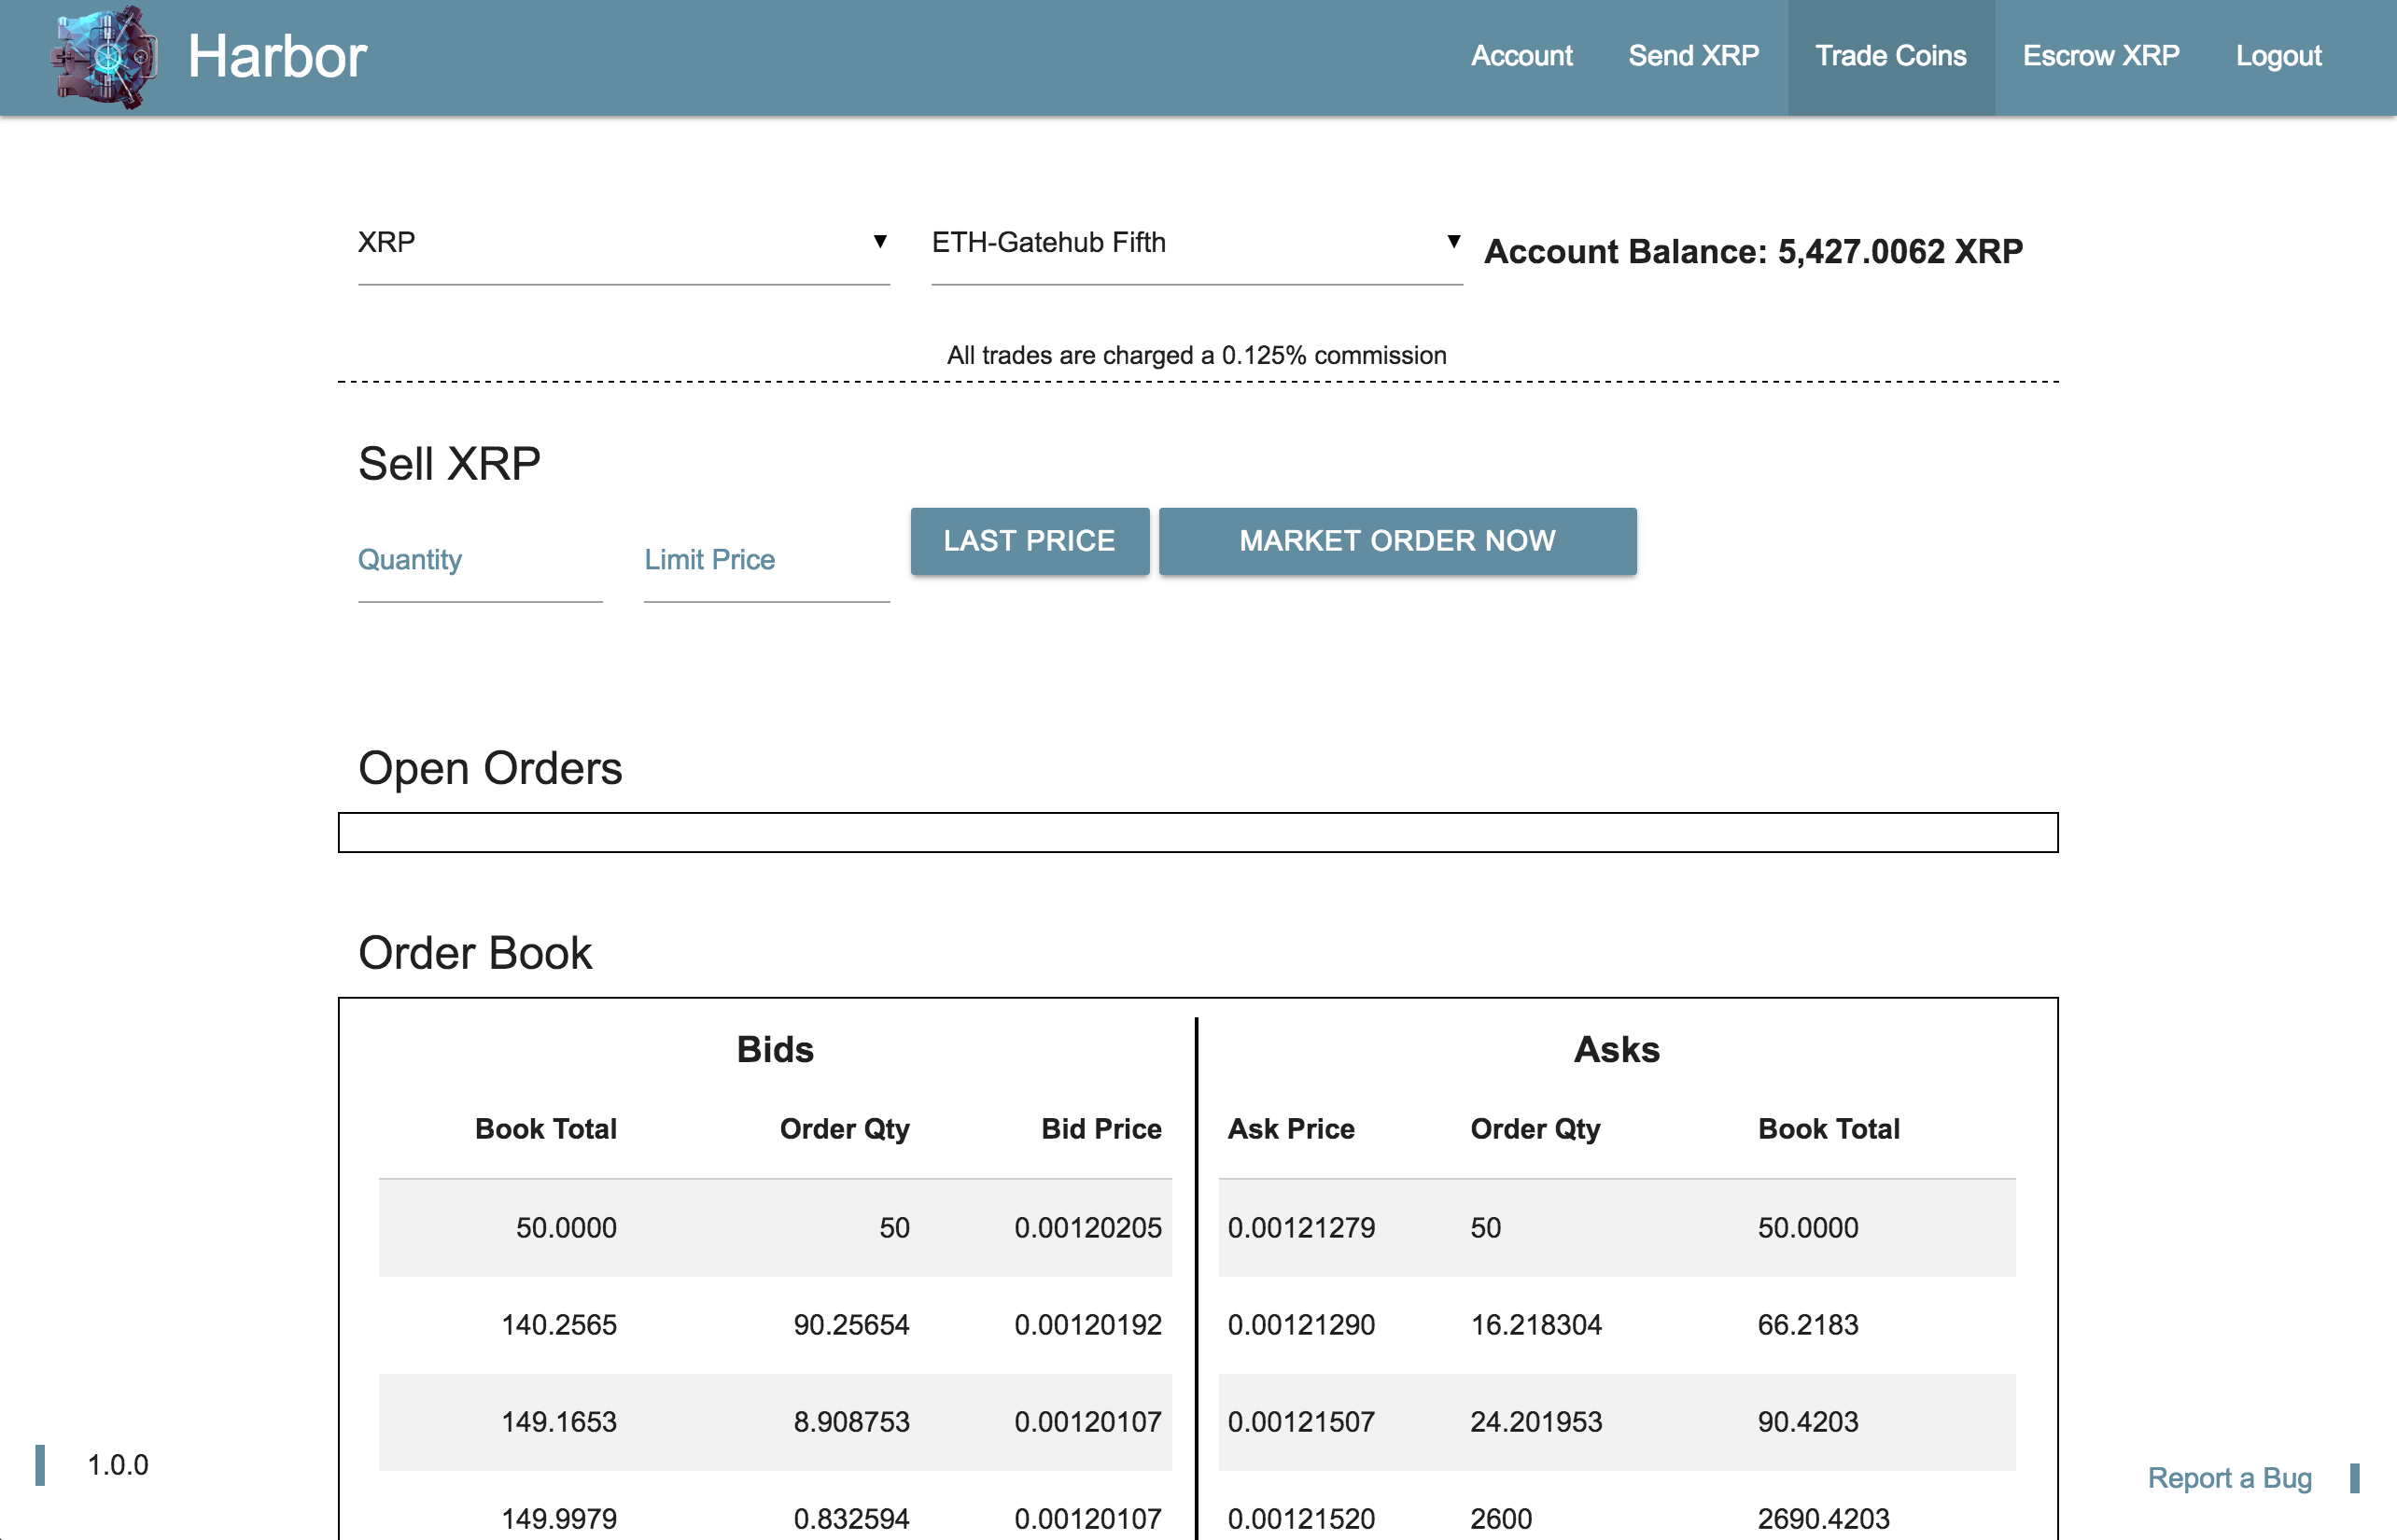Log out using Logout link
2397x1540 pixels.
[2278, 56]
